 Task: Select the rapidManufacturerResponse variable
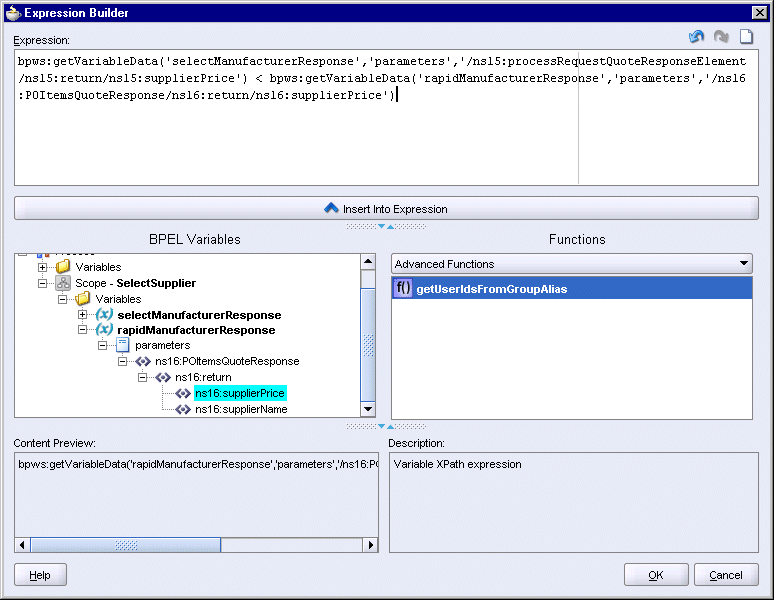tap(196, 330)
